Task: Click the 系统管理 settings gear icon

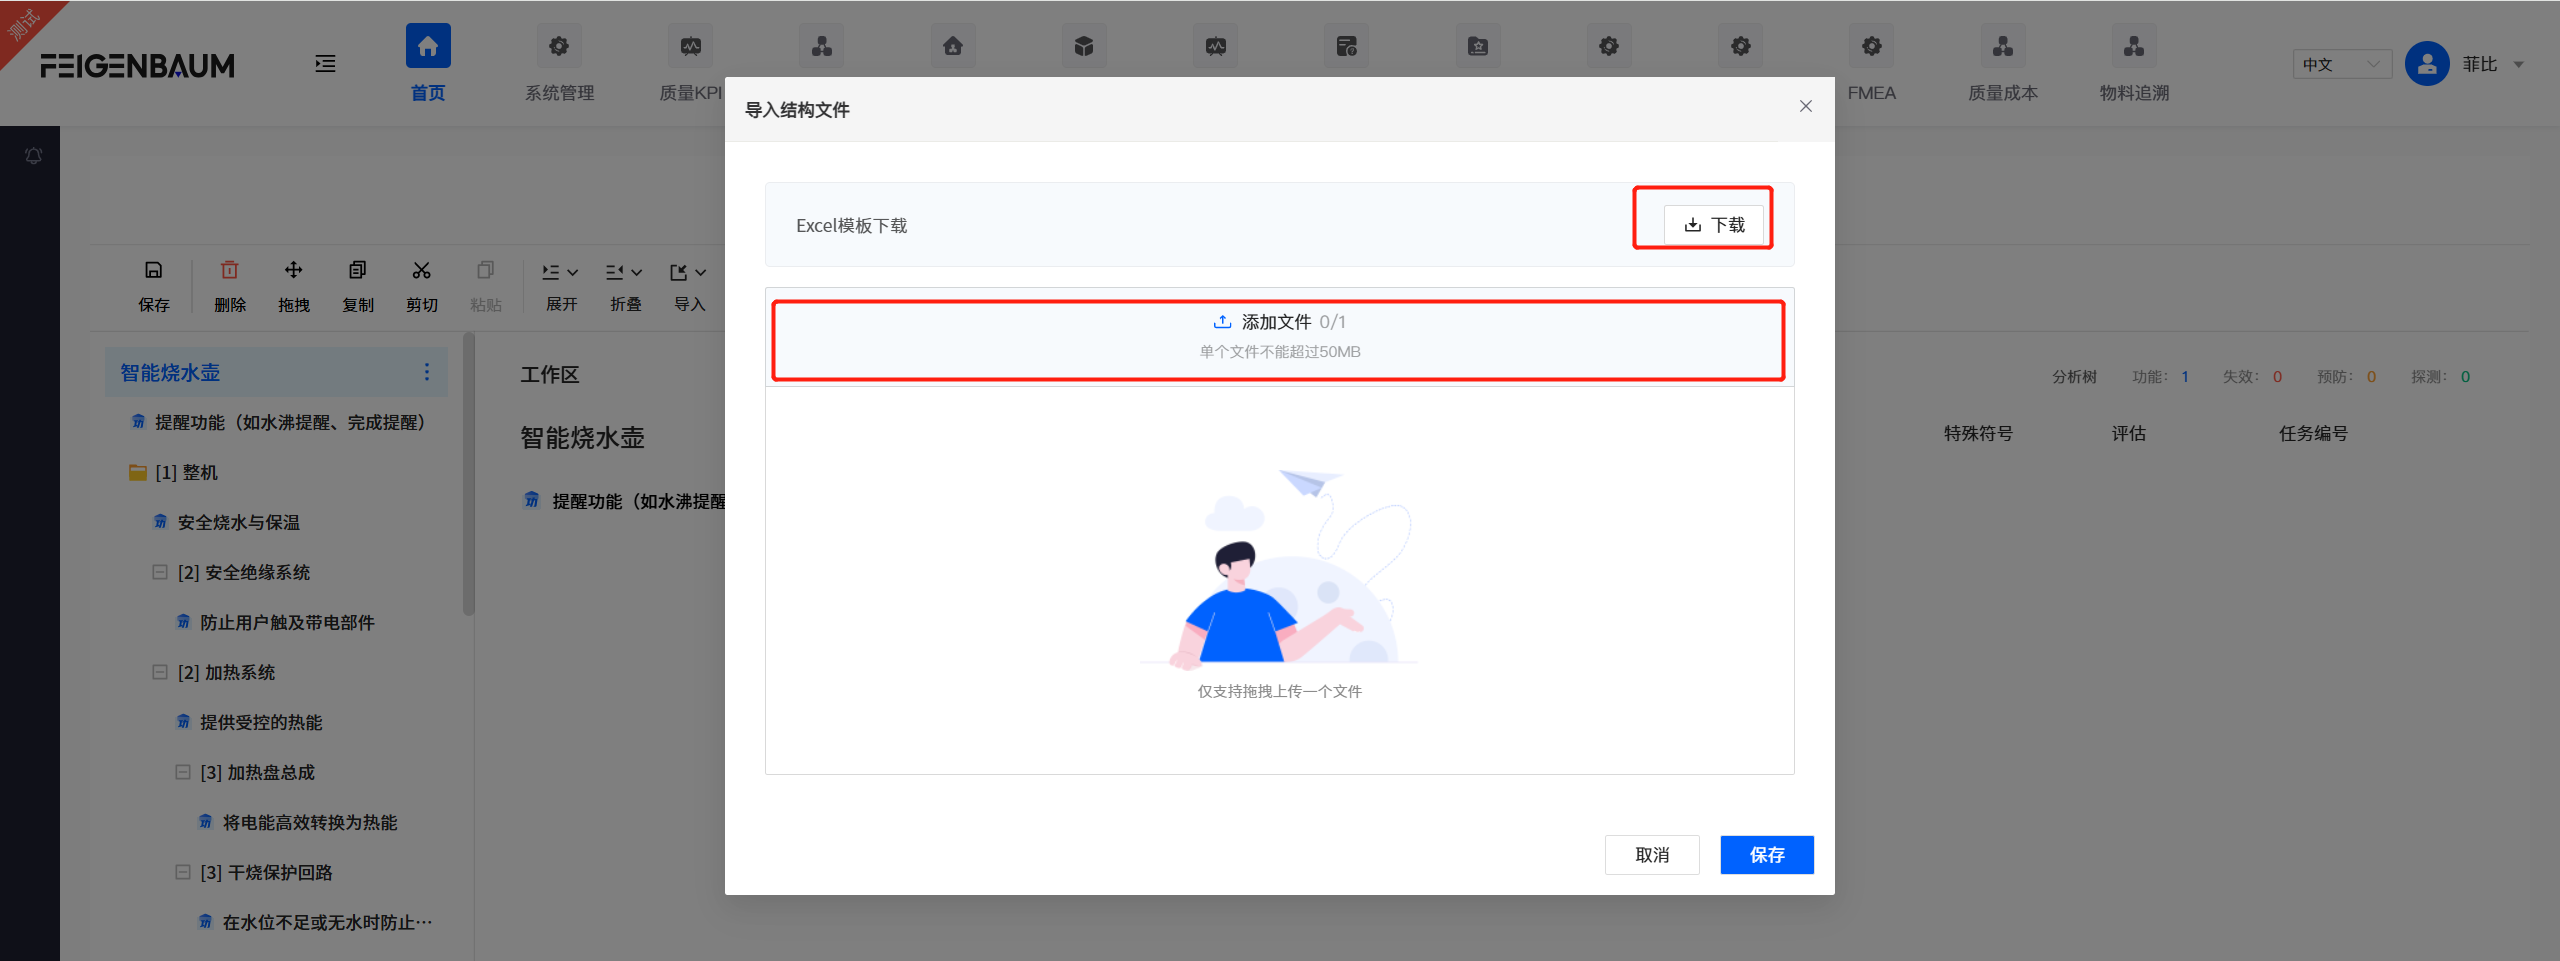Action: click(x=559, y=45)
